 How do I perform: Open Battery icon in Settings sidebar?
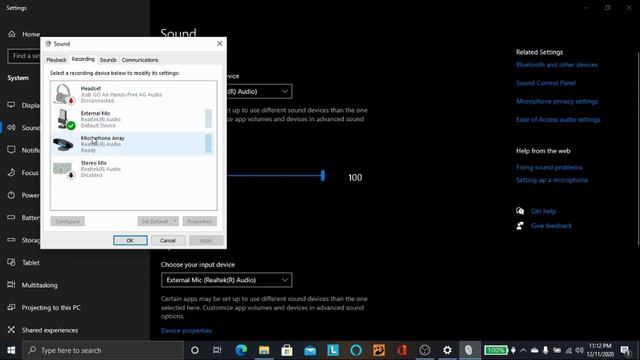tap(11, 218)
